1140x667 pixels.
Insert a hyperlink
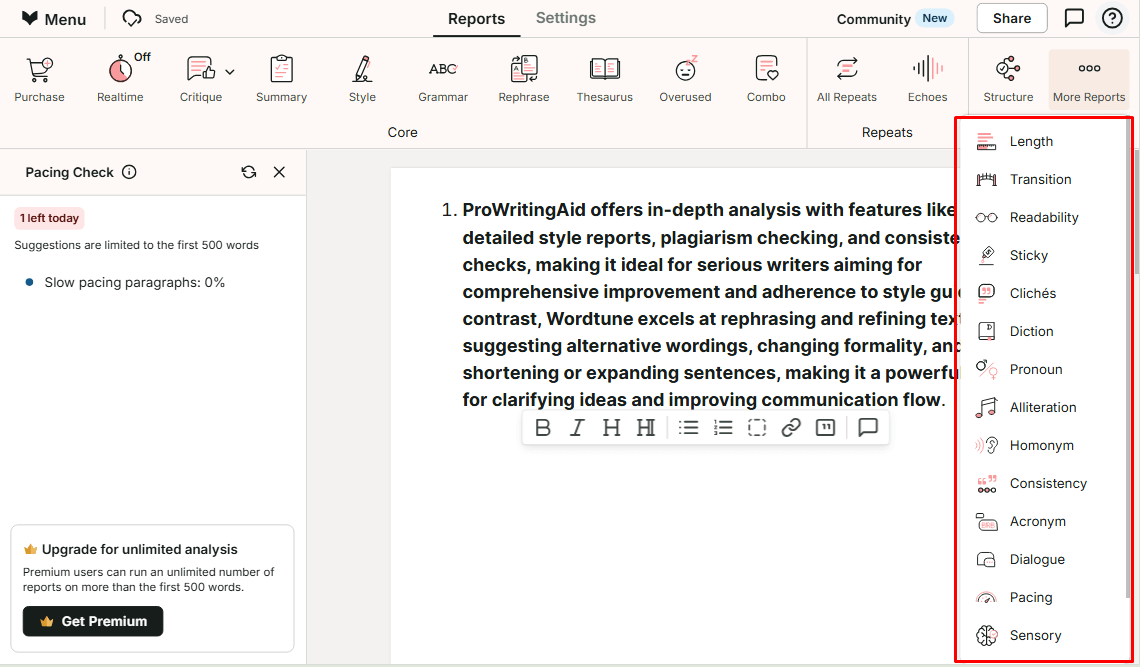point(791,428)
